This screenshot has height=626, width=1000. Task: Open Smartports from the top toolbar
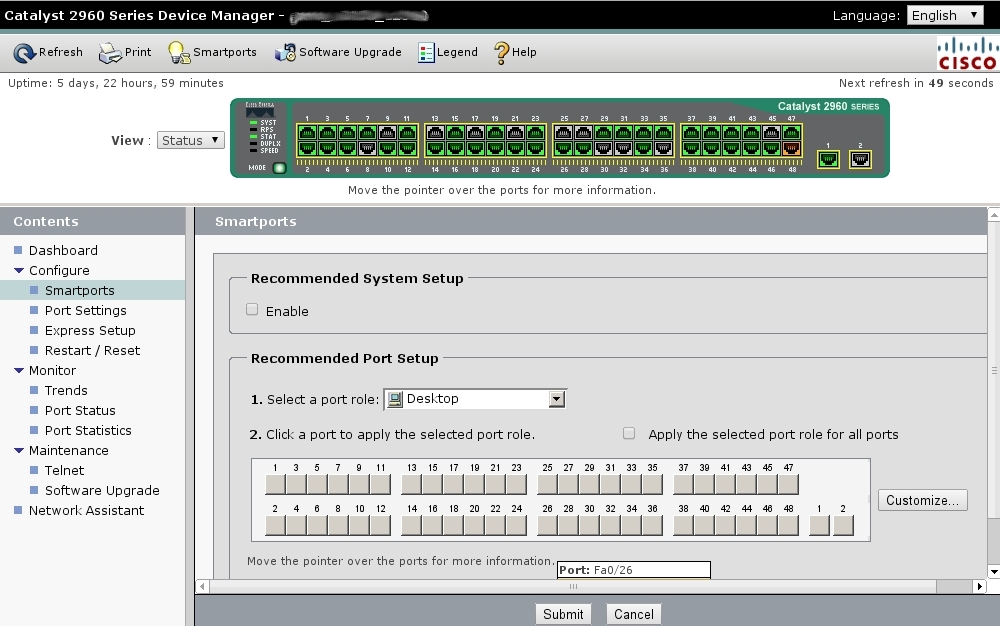pos(212,52)
